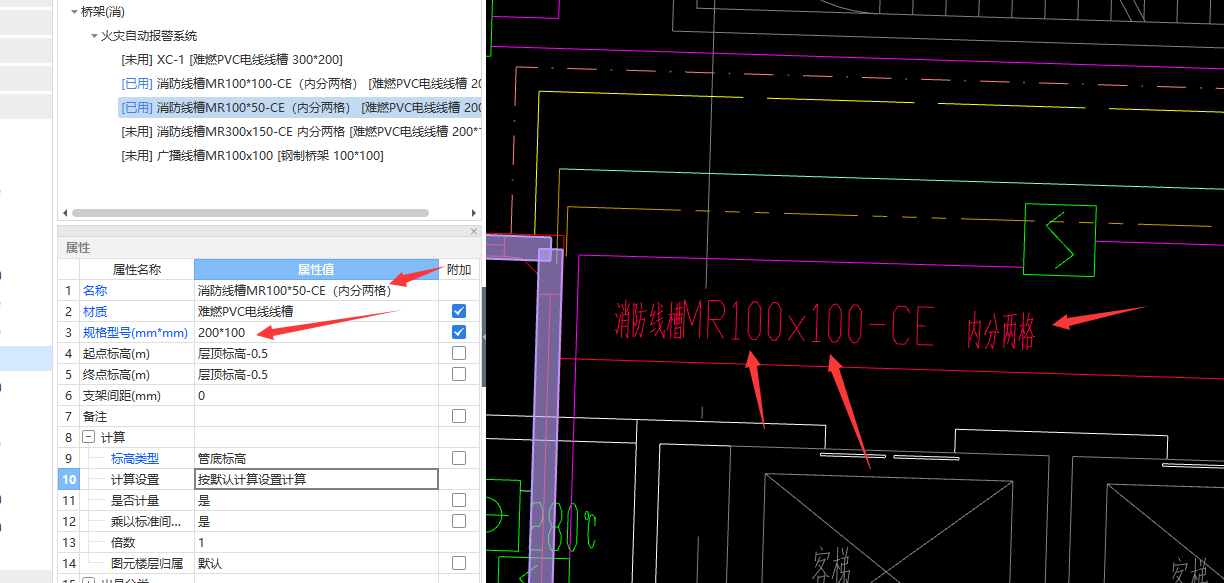The width and height of the screenshot is (1224, 583).
Task: Collapse the 计算 property group
Action: point(88,437)
